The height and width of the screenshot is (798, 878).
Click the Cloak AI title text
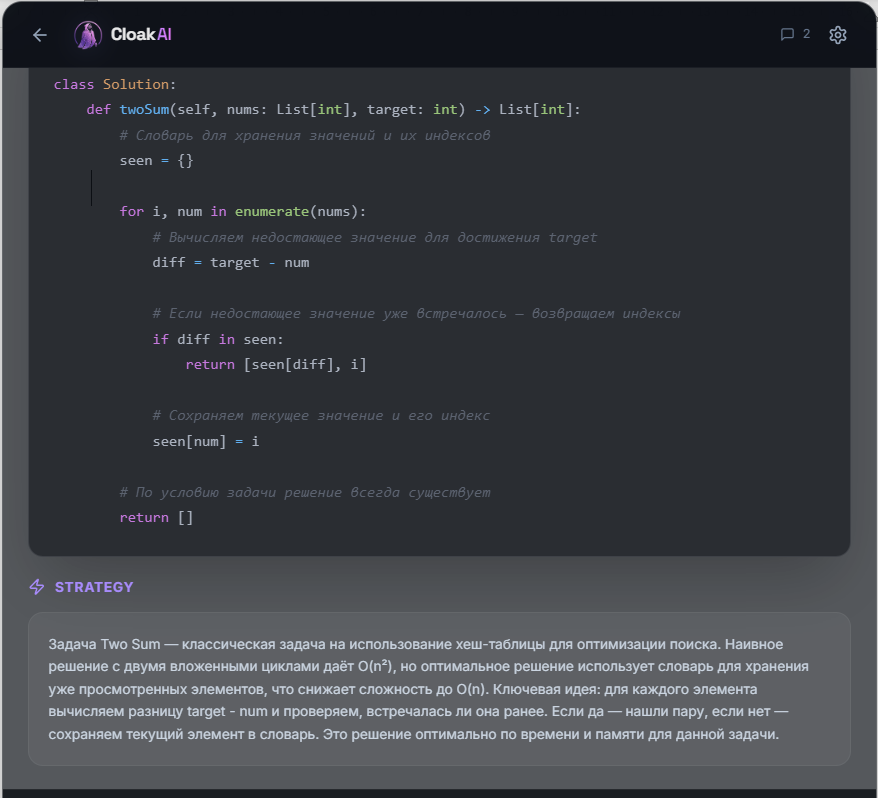click(141, 35)
